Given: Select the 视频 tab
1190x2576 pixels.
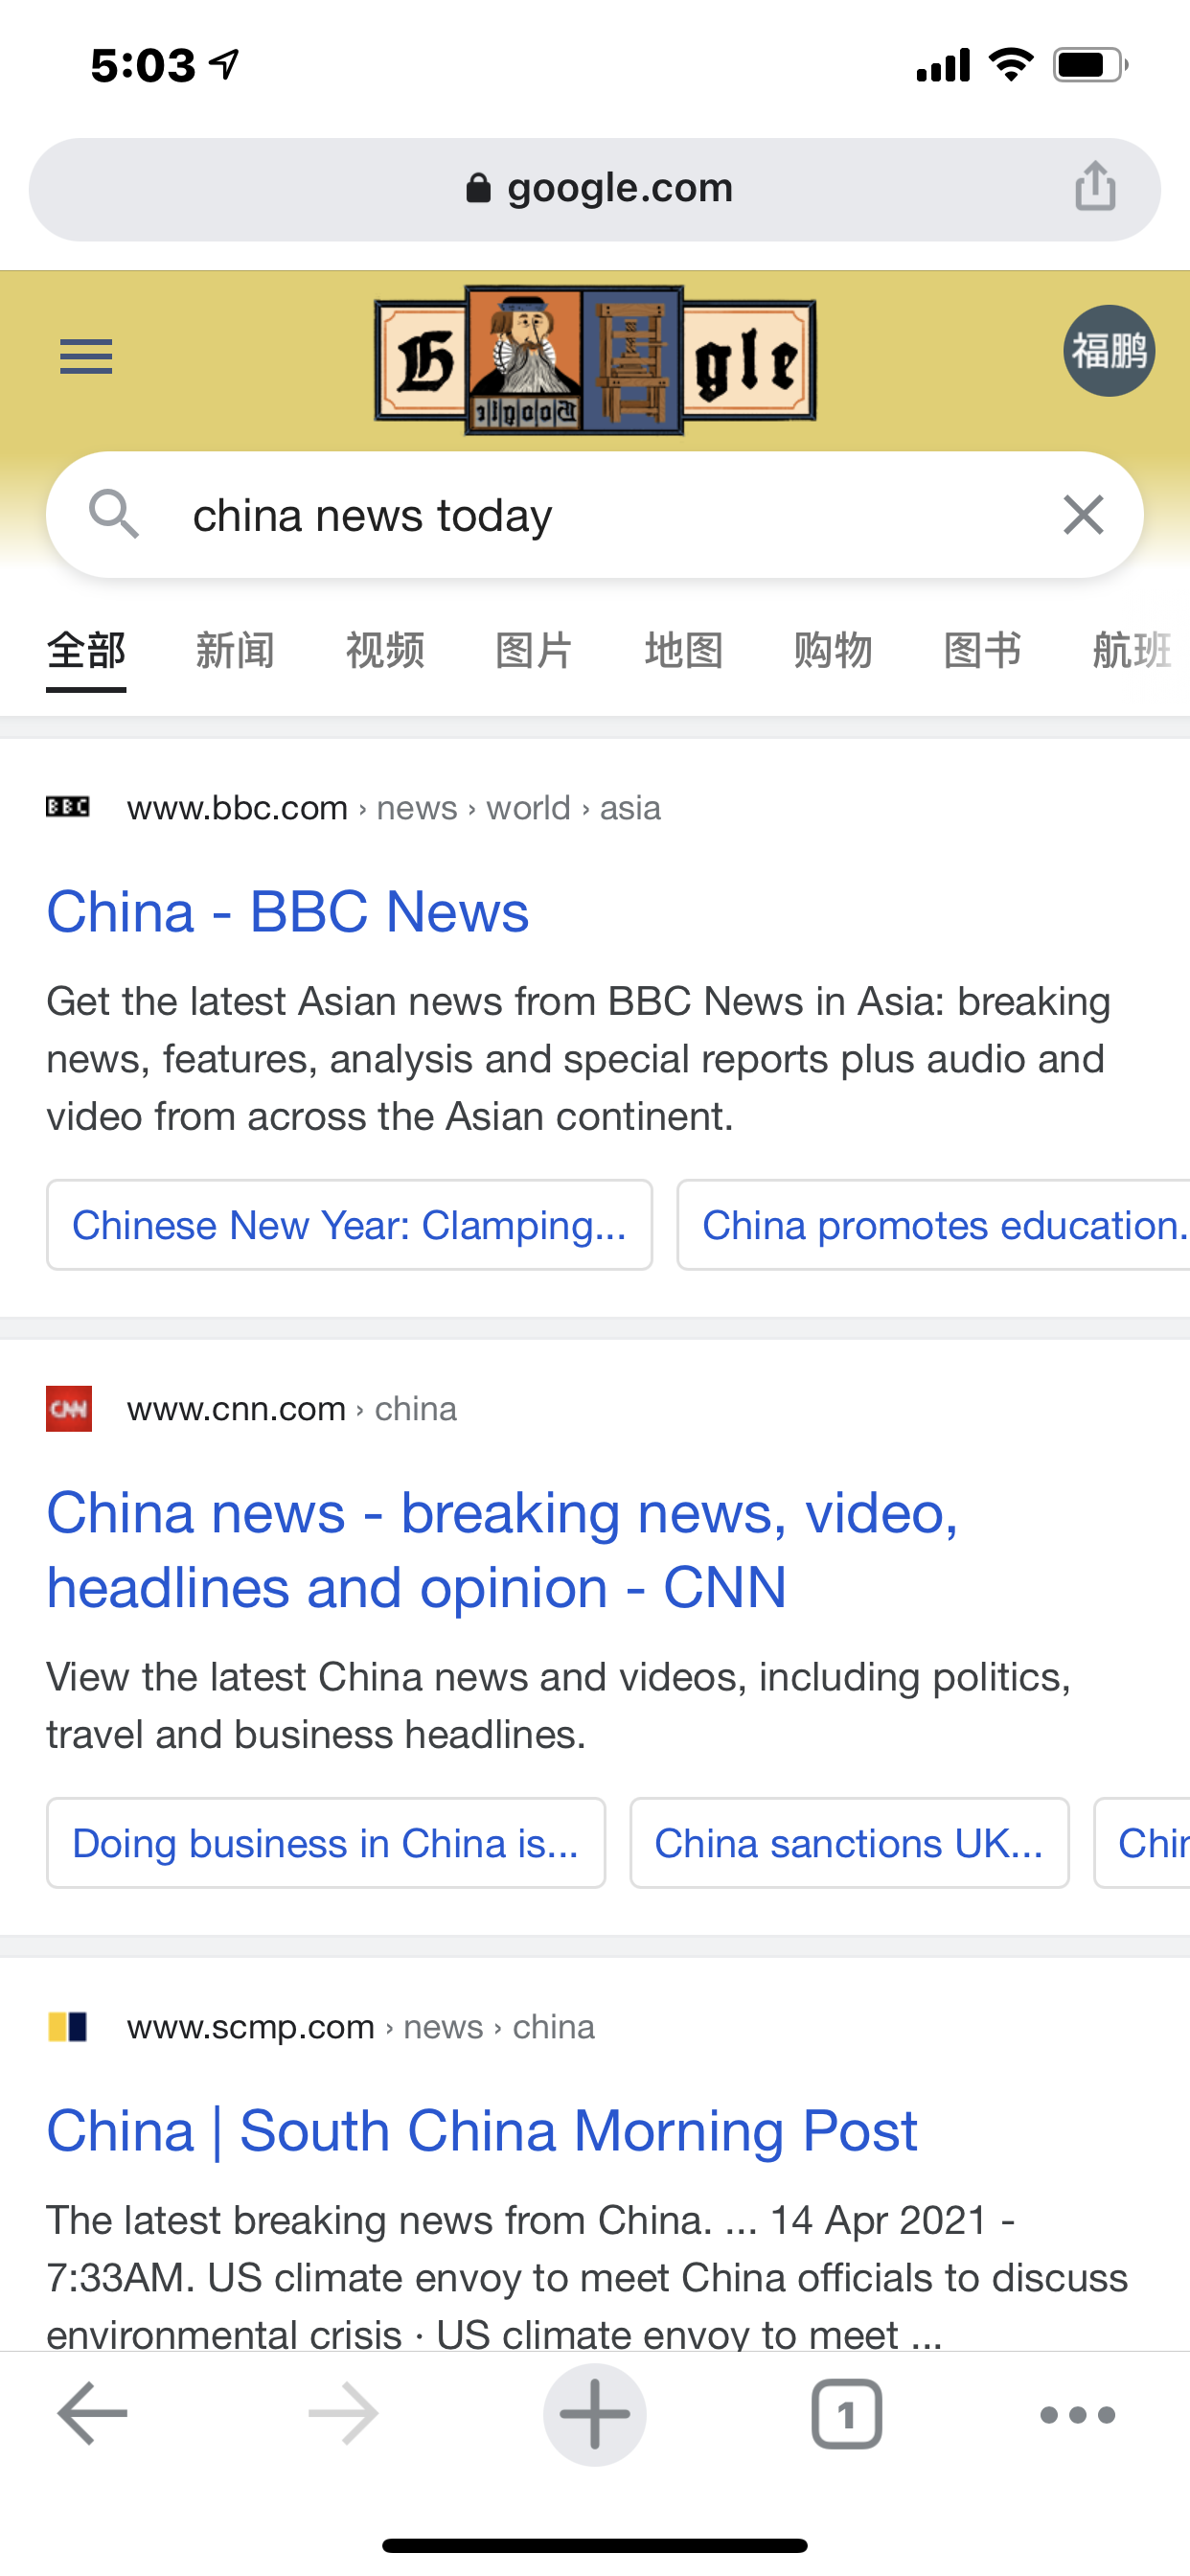Looking at the screenshot, I should (x=385, y=651).
